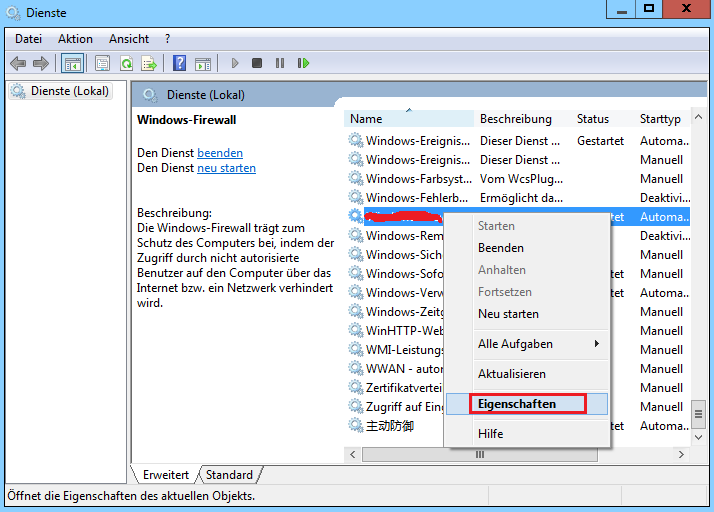Click 'Ermöglicht da...' description cell
The width and height of the screenshot is (714, 512).
click(521, 198)
